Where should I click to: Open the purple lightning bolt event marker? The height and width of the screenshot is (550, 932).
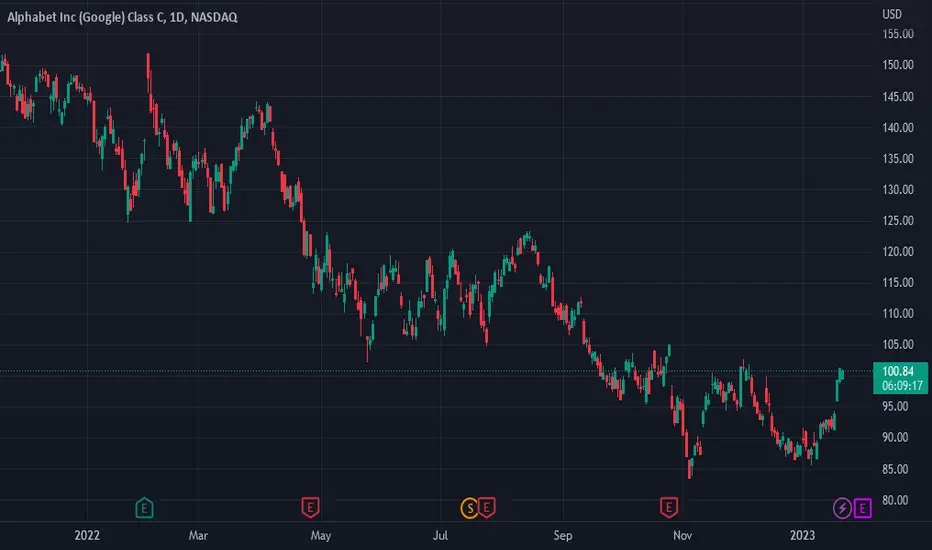coord(842,508)
